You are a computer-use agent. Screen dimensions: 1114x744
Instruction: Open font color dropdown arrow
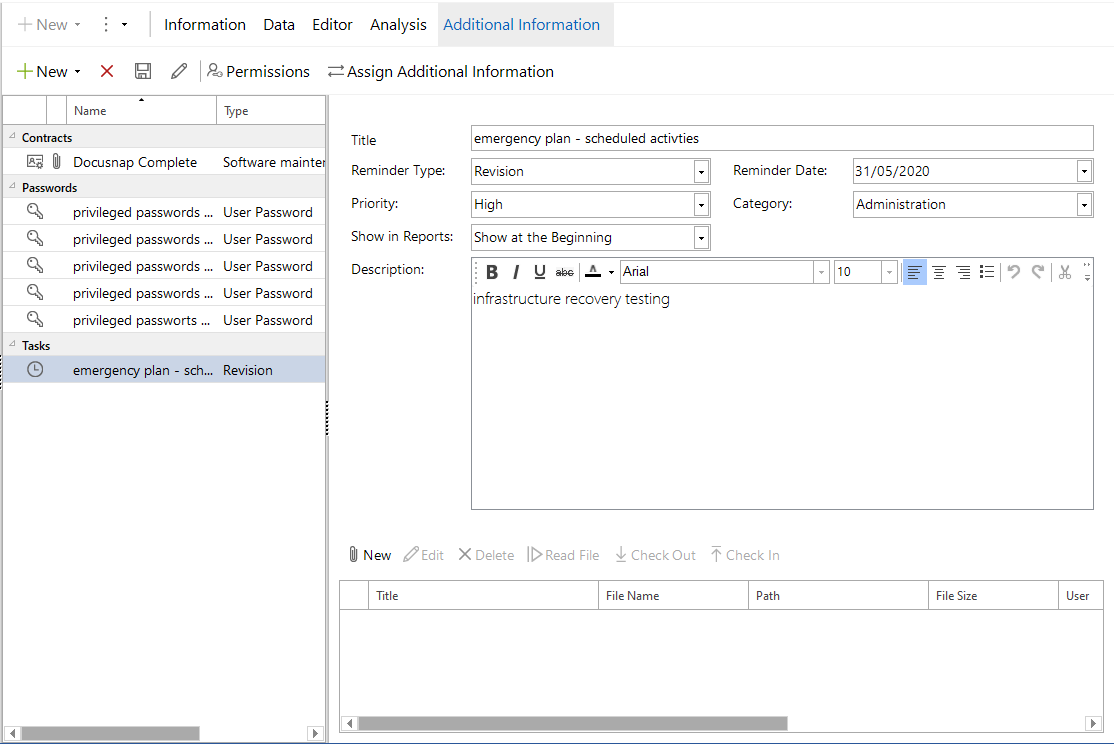tap(611, 272)
